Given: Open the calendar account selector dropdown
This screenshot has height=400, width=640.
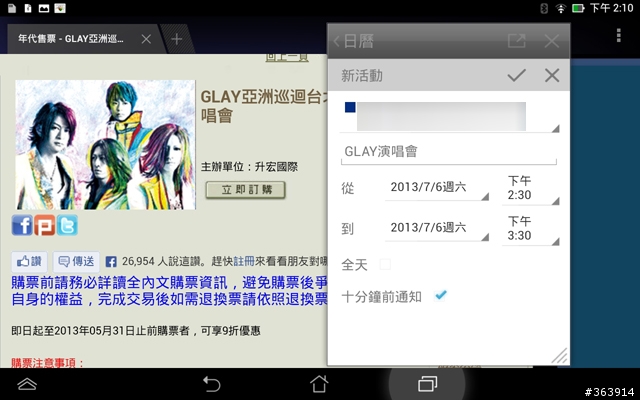Looking at the screenshot, I should [x=449, y=117].
